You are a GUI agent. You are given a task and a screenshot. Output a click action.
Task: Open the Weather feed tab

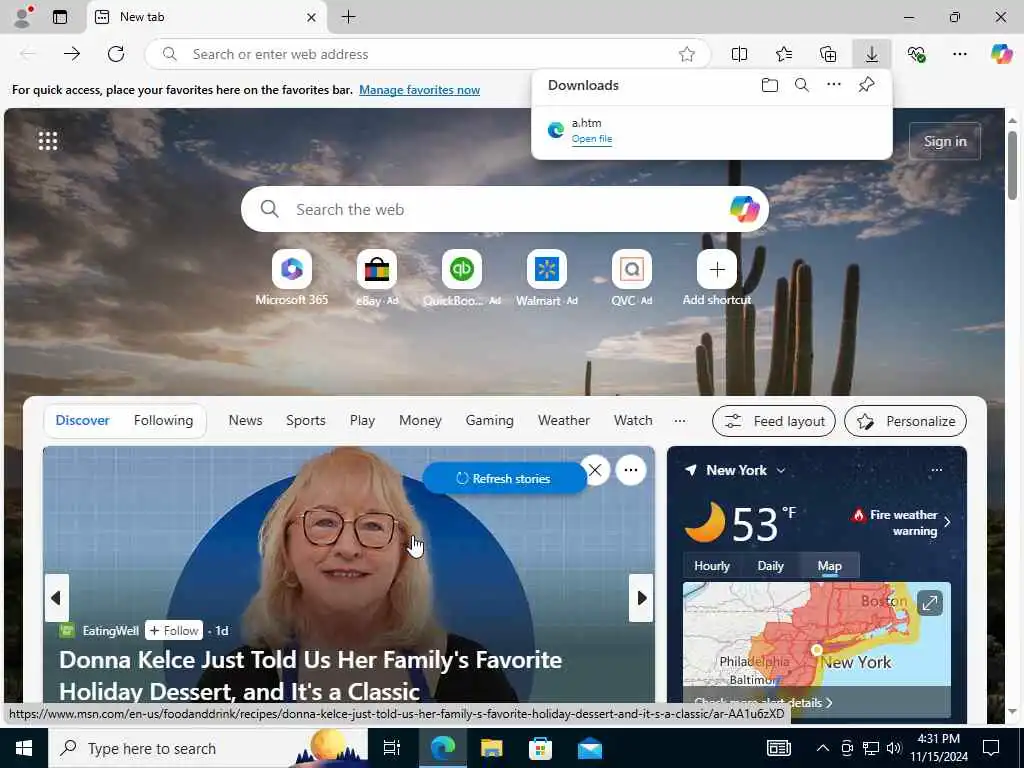tap(564, 421)
